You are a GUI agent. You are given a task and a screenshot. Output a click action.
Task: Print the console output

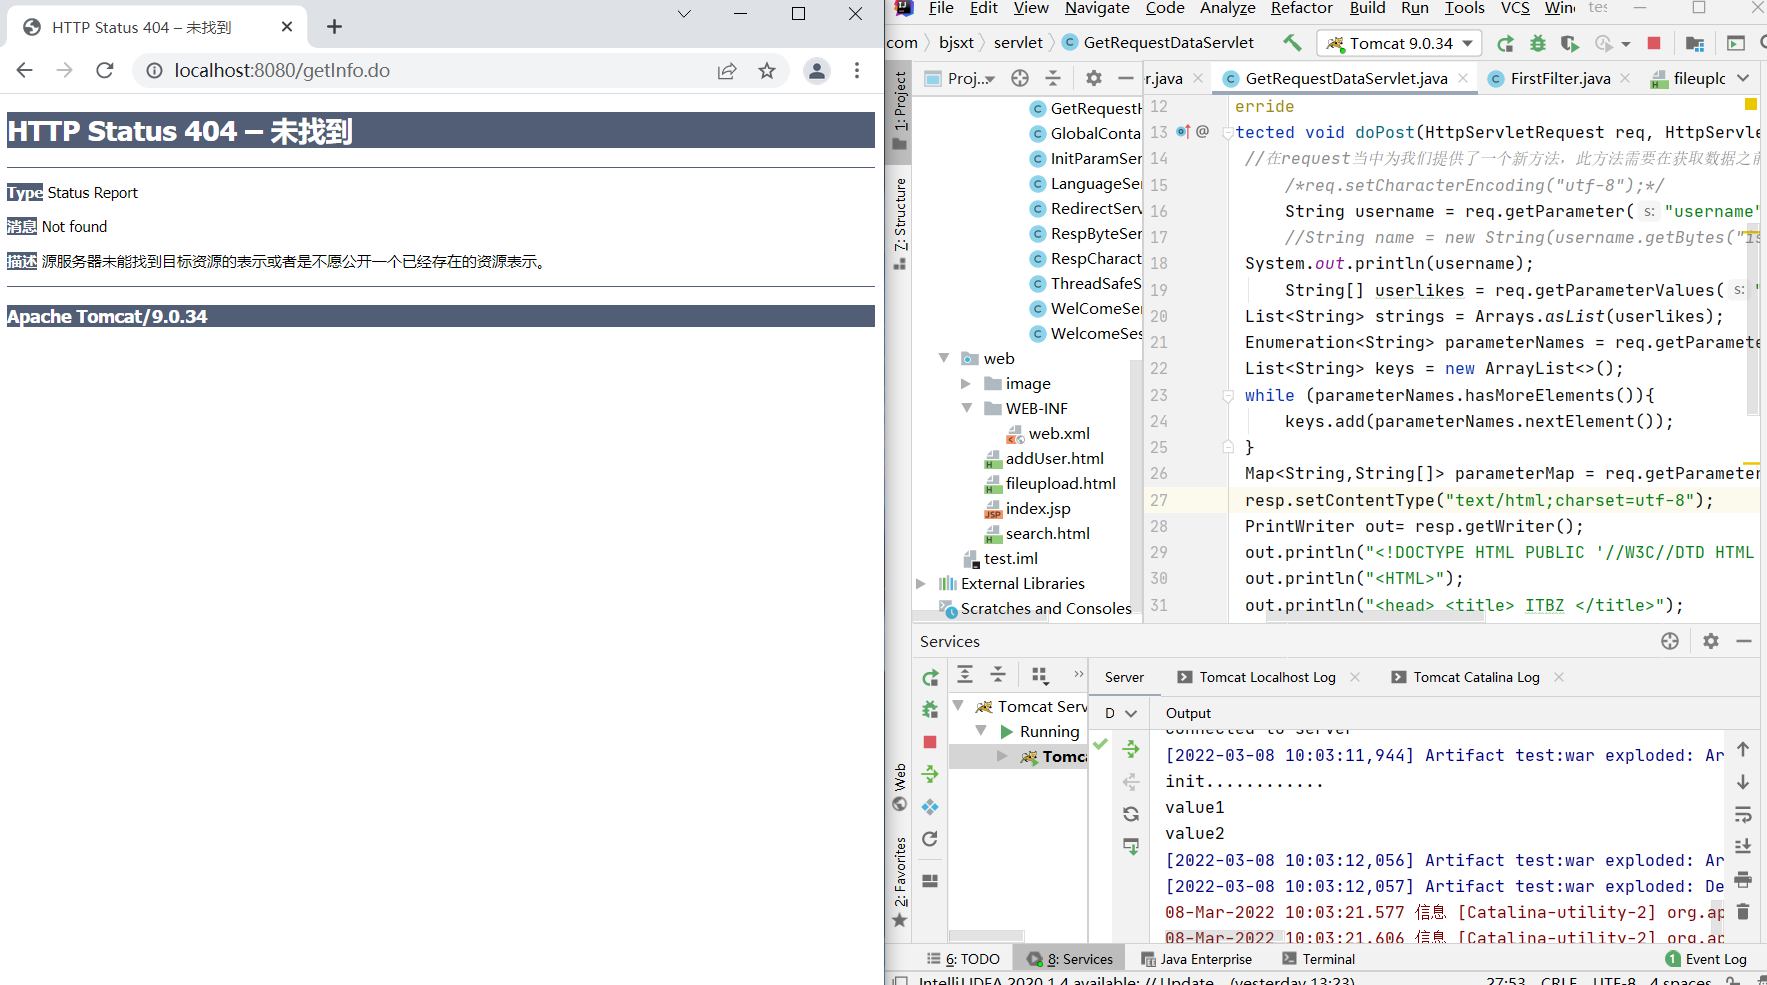tap(1743, 879)
